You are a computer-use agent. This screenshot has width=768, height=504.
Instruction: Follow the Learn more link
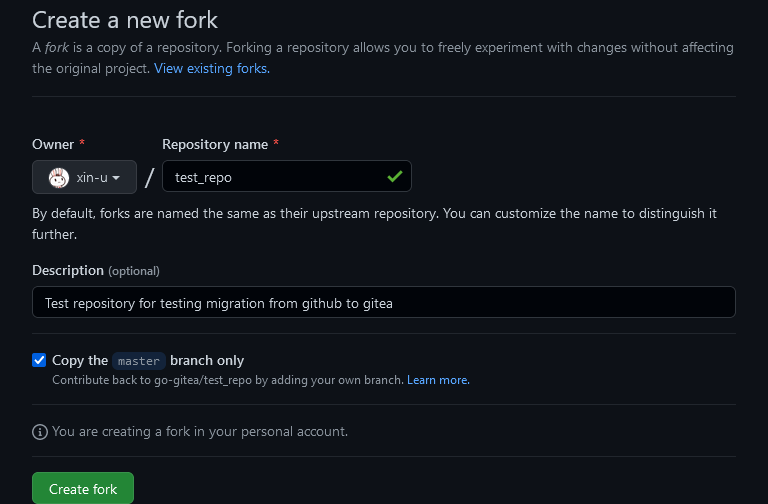pos(438,380)
